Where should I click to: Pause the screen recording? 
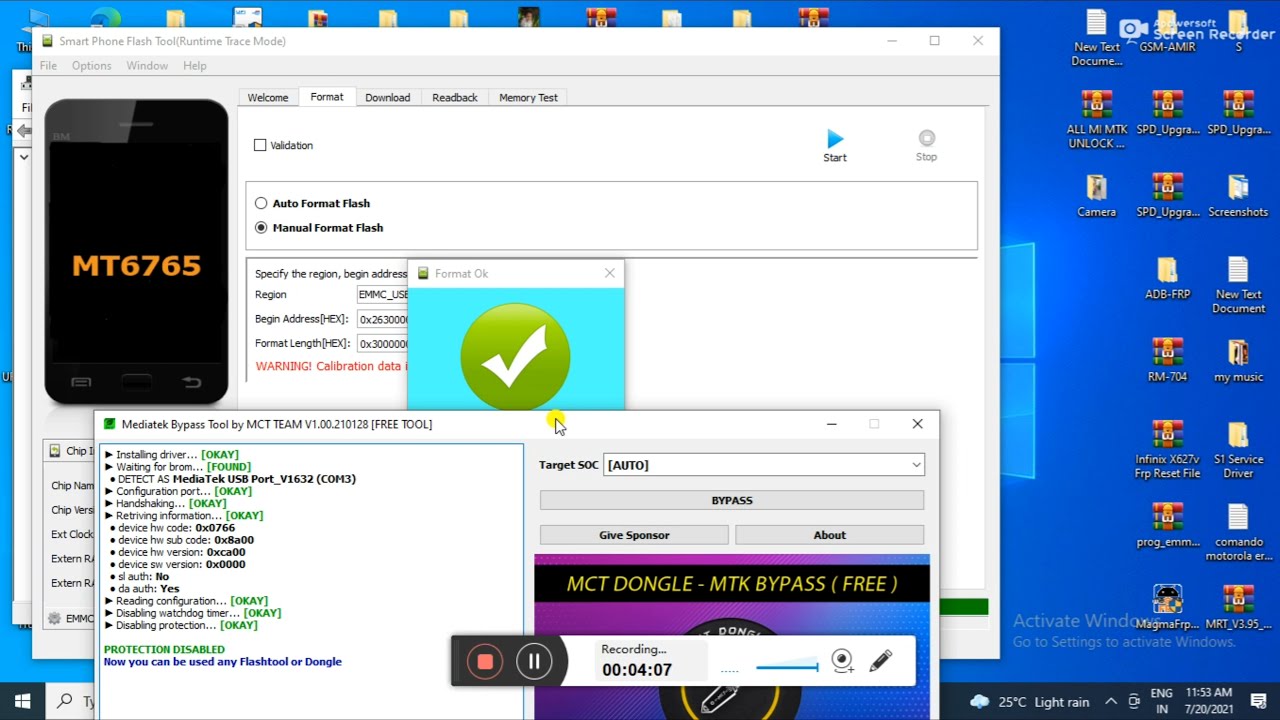pos(534,661)
